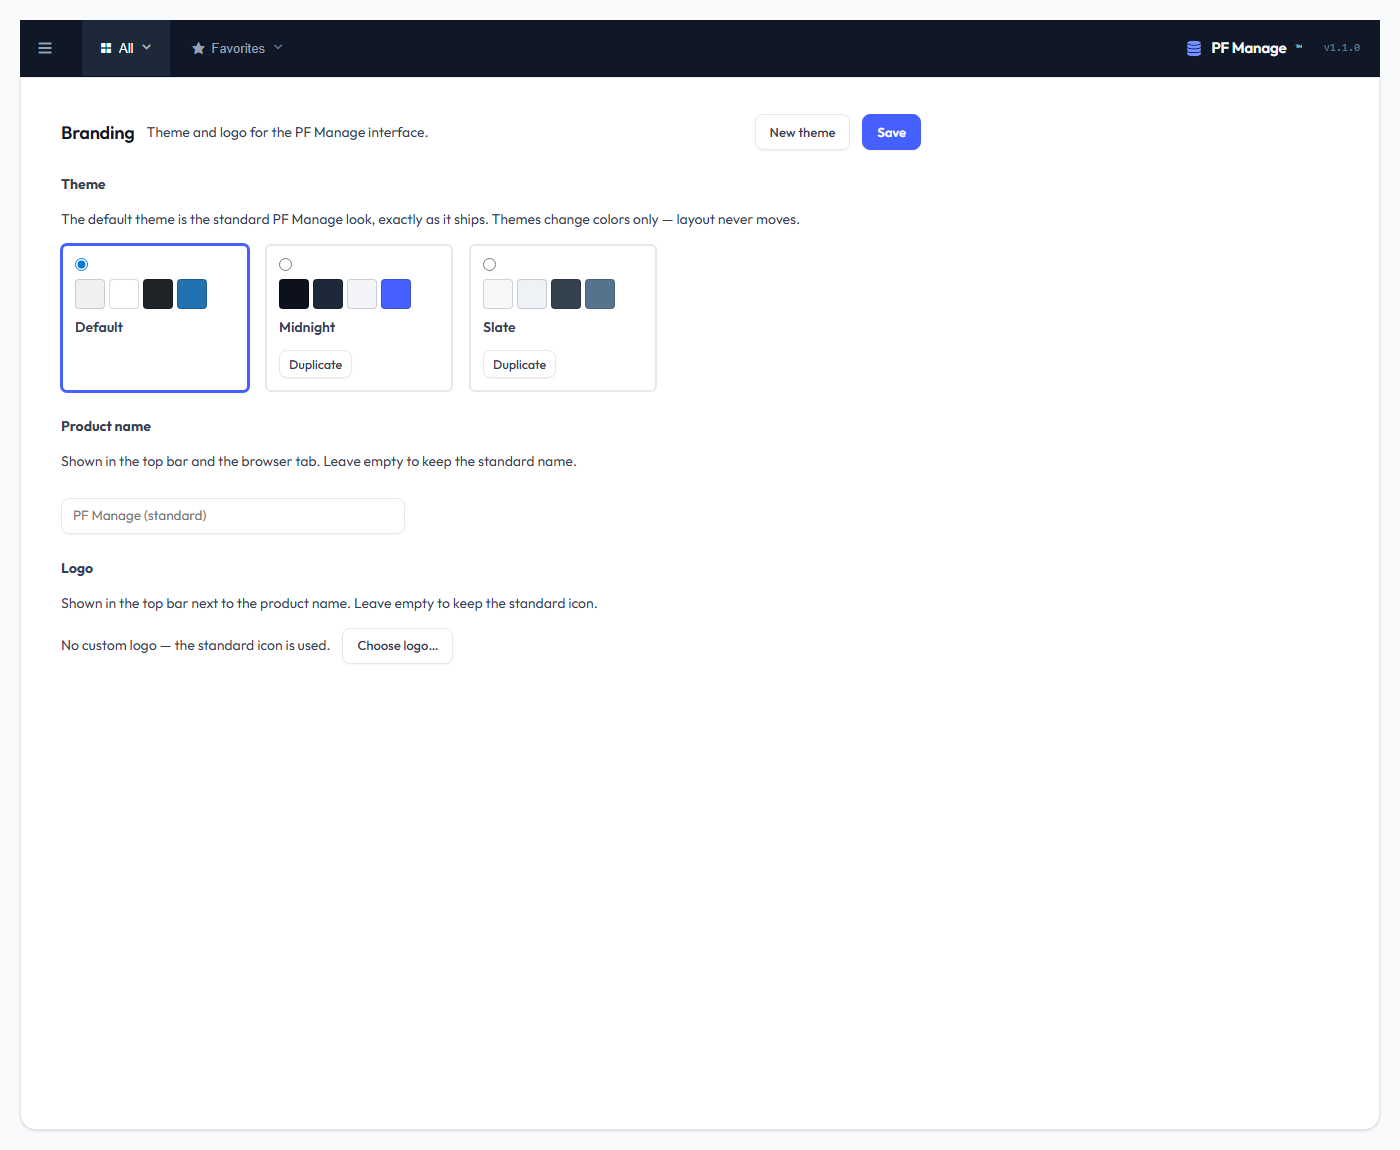Click Midnight theme's first black swatch
This screenshot has width=1400, height=1150.
(294, 294)
